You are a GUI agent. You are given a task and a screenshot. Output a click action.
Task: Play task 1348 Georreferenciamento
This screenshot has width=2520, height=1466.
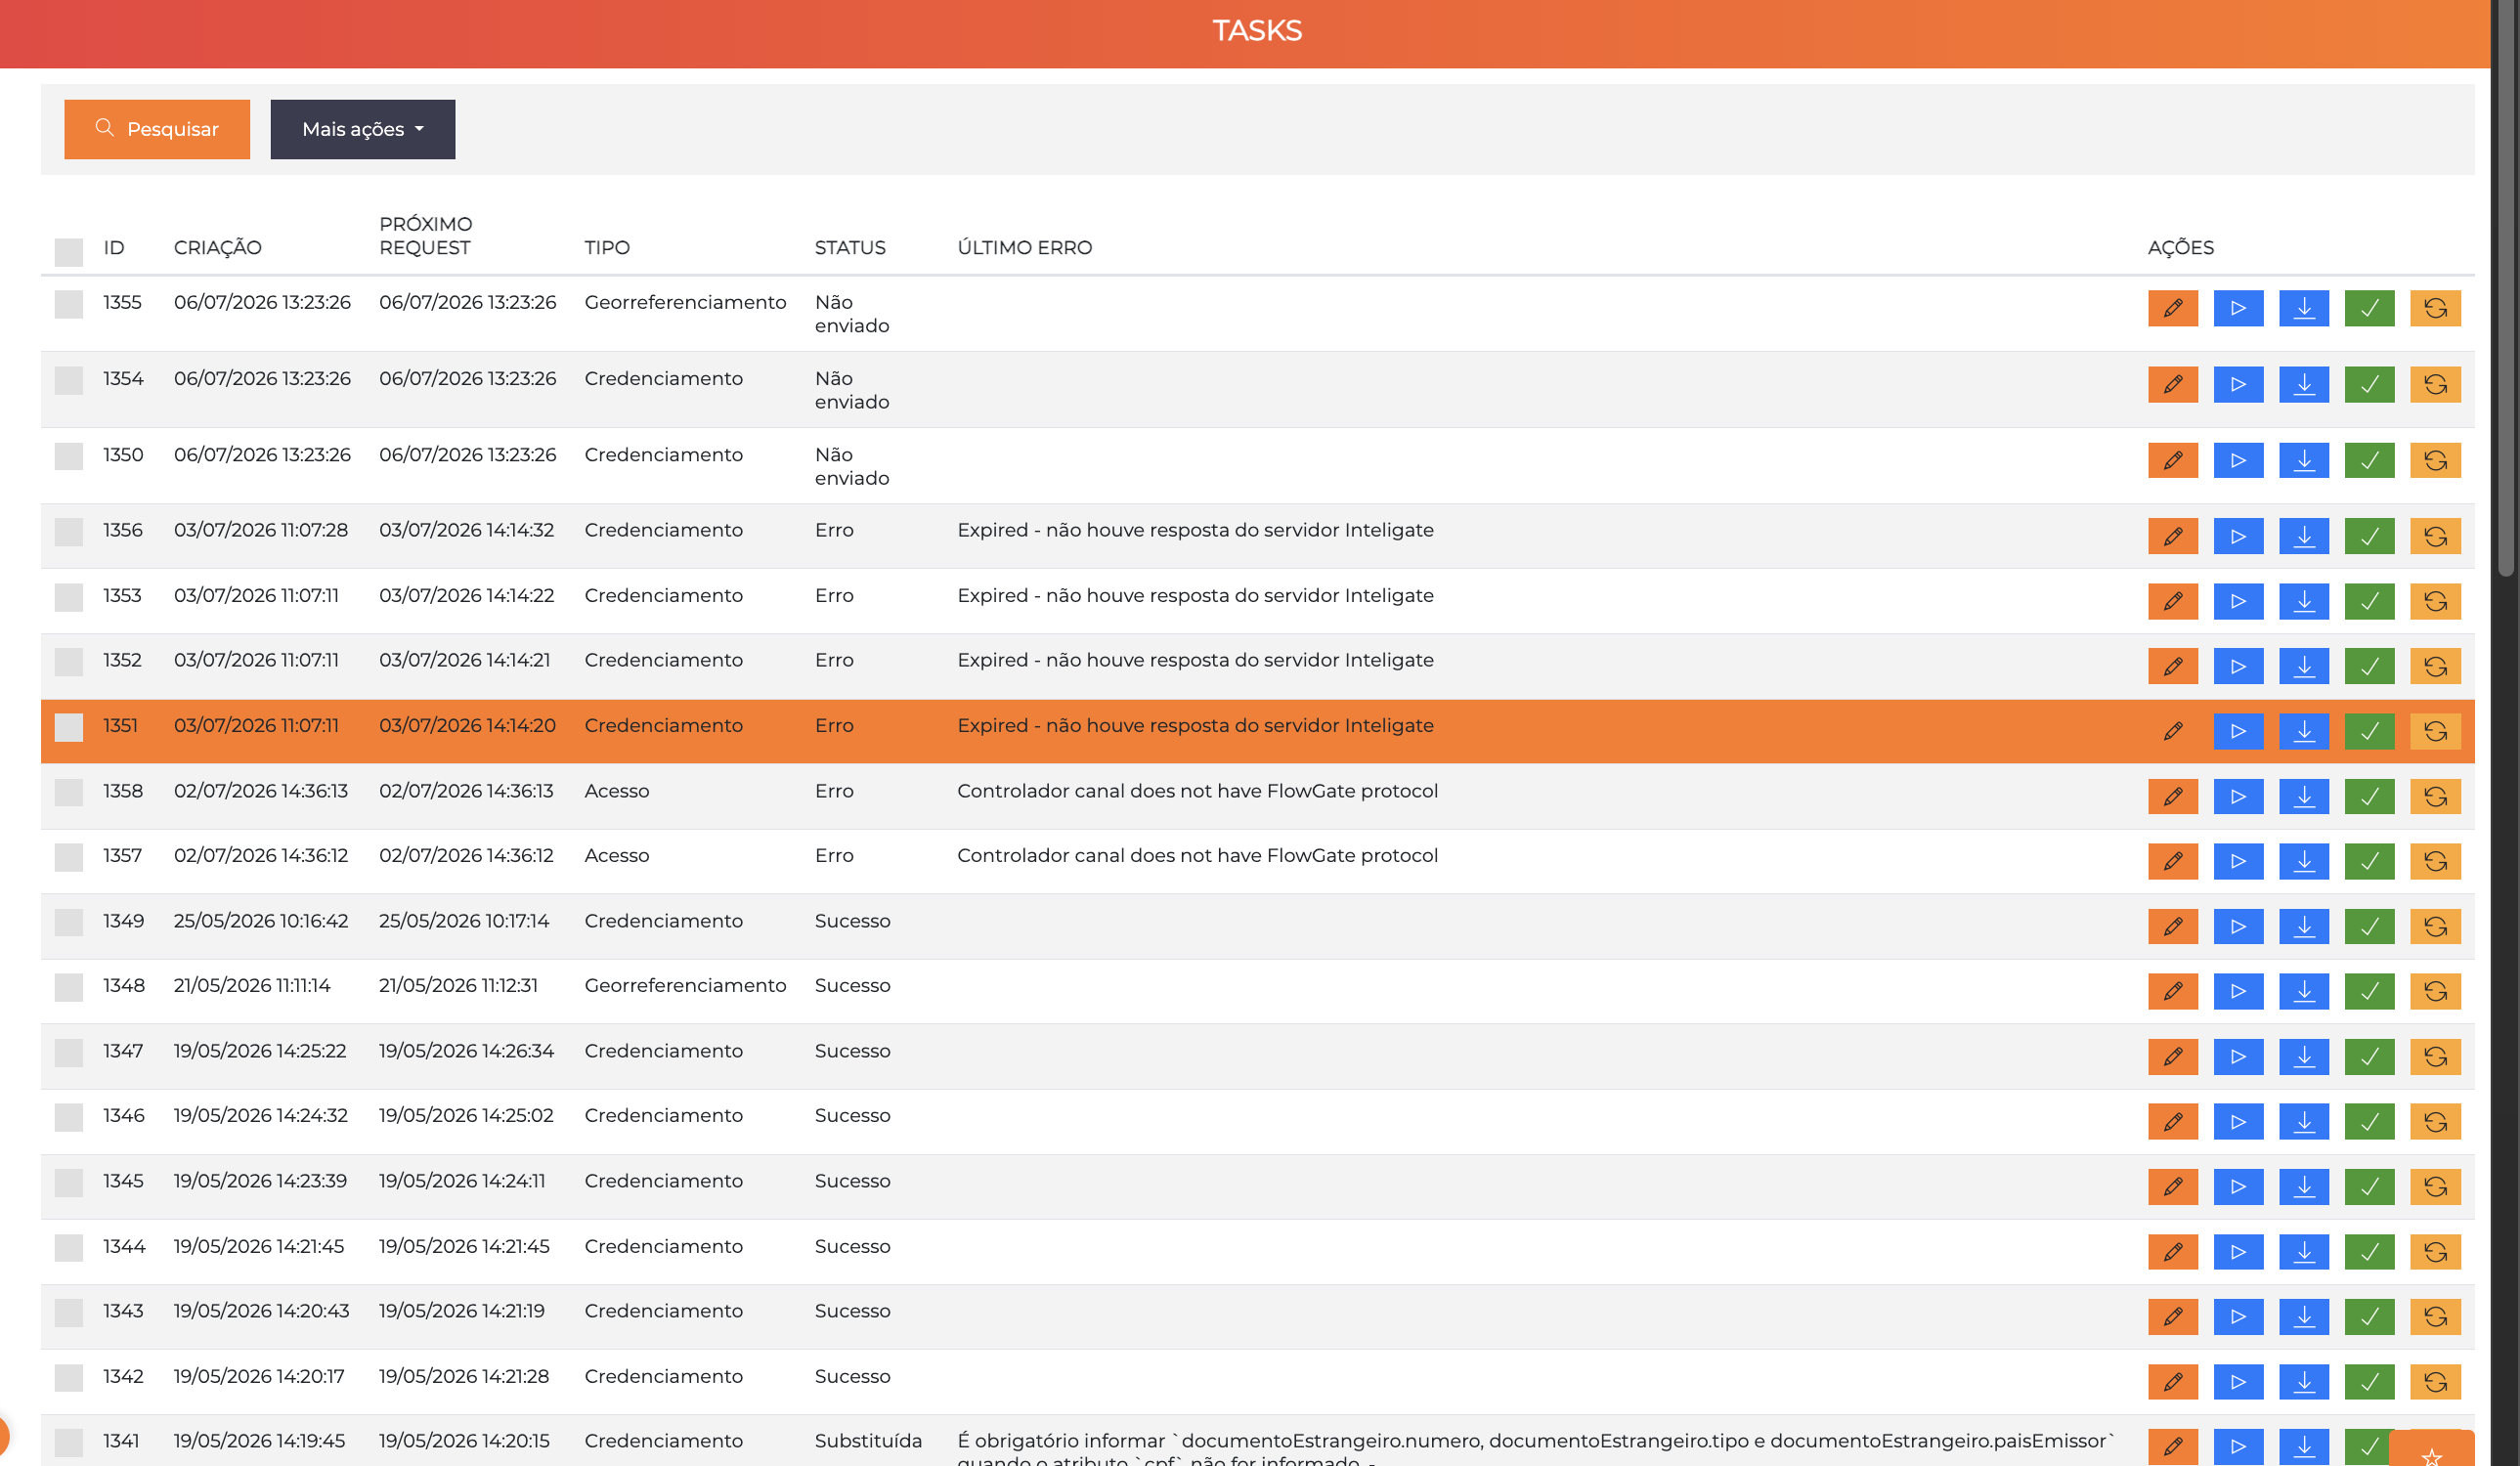pos(2238,991)
